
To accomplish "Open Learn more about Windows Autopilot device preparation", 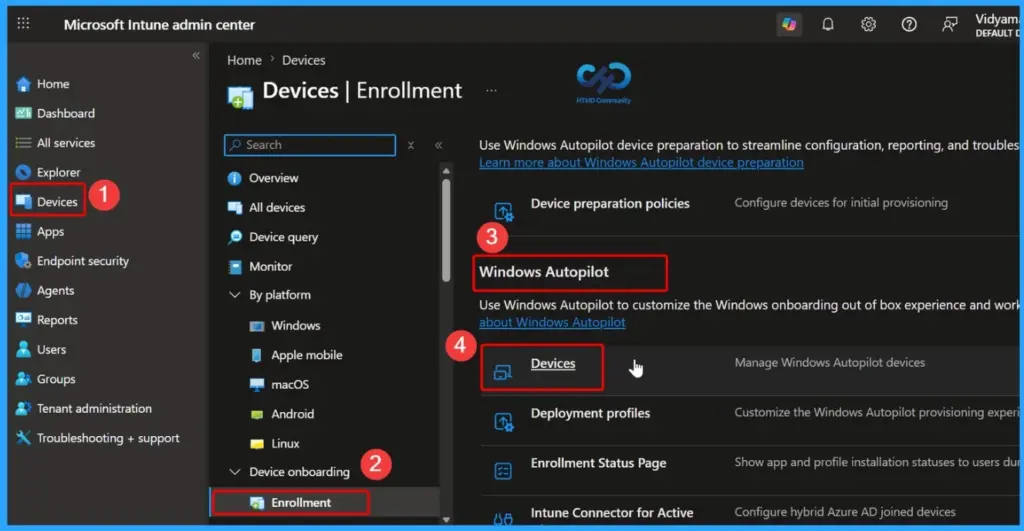I will point(641,162).
